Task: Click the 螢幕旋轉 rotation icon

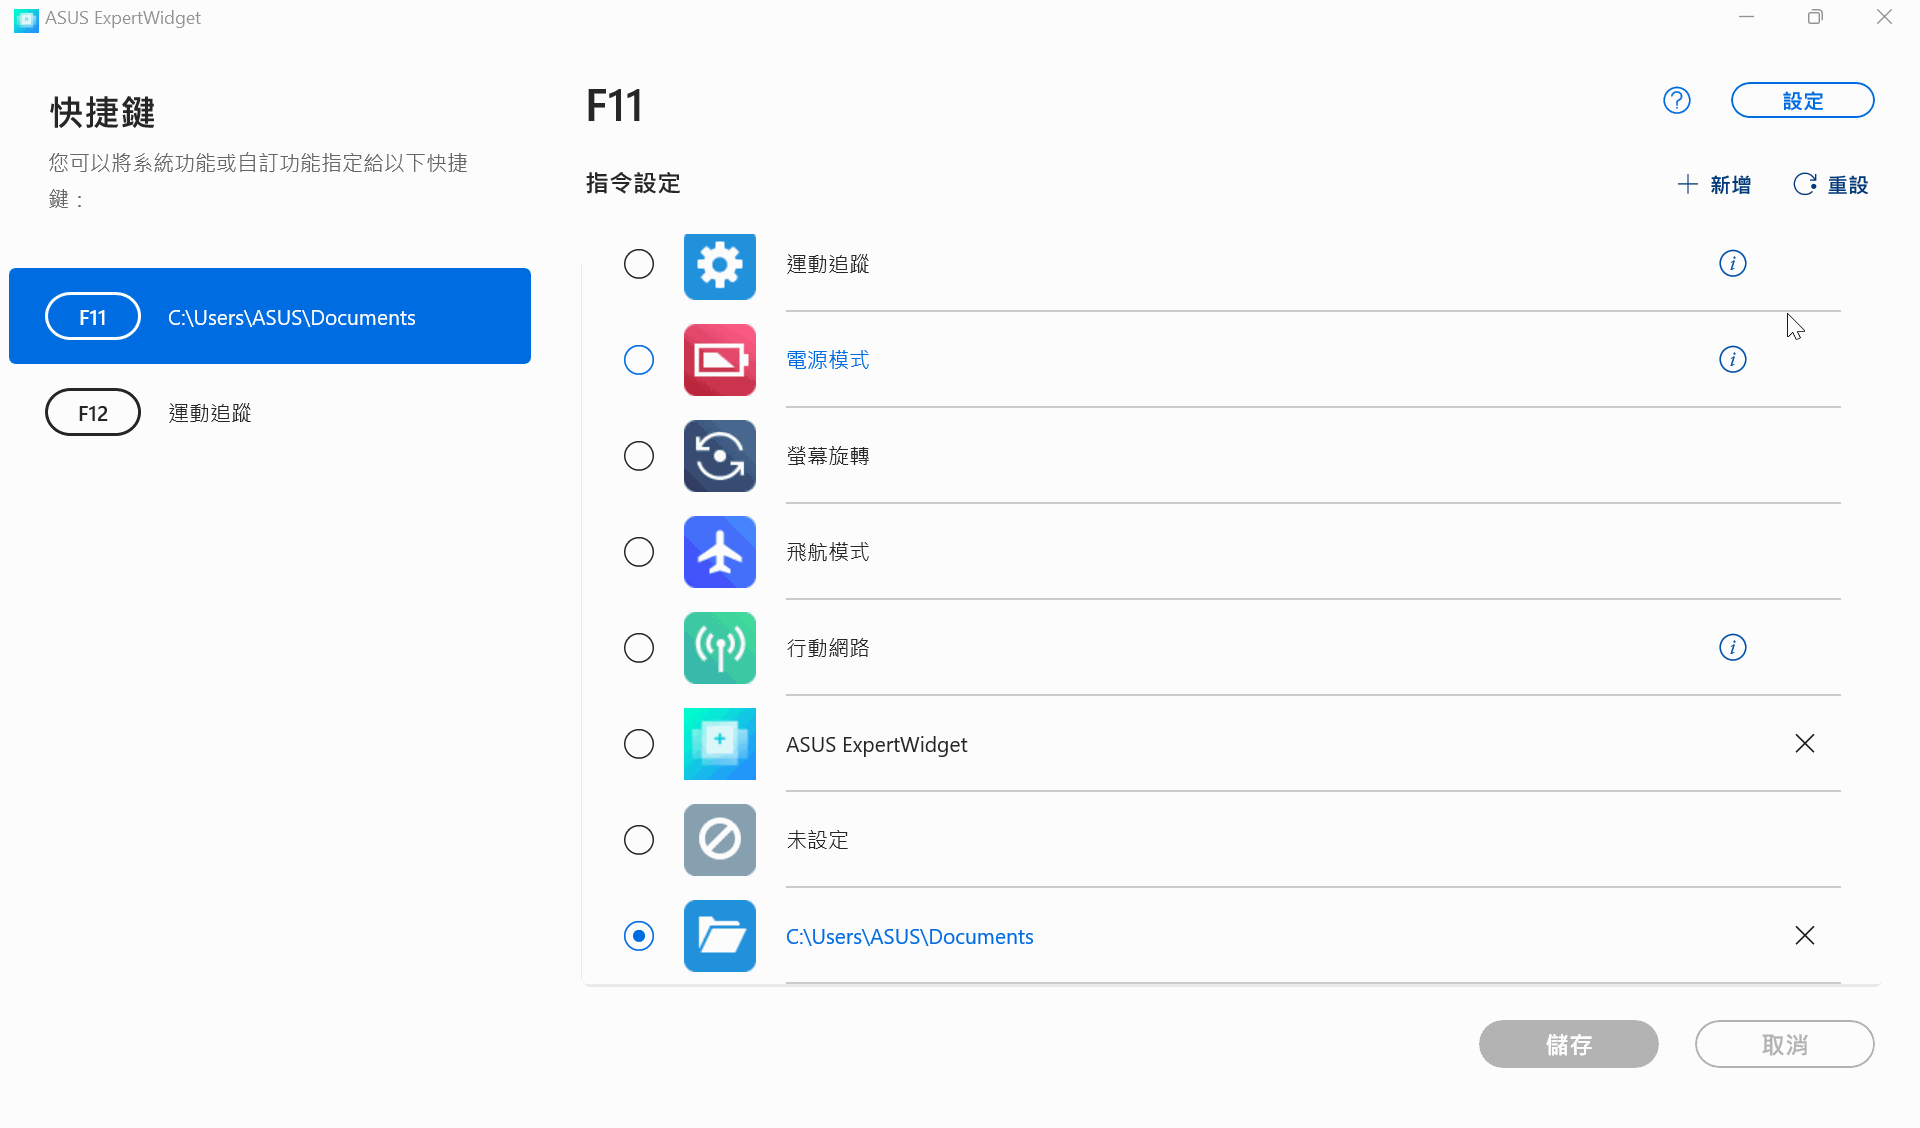Action: pyautogui.click(x=720, y=456)
